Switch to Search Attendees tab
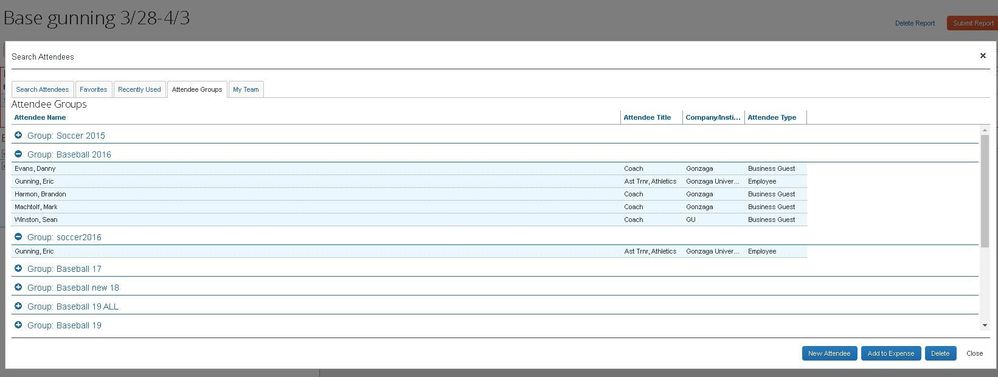This screenshot has width=998, height=377. (43, 90)
